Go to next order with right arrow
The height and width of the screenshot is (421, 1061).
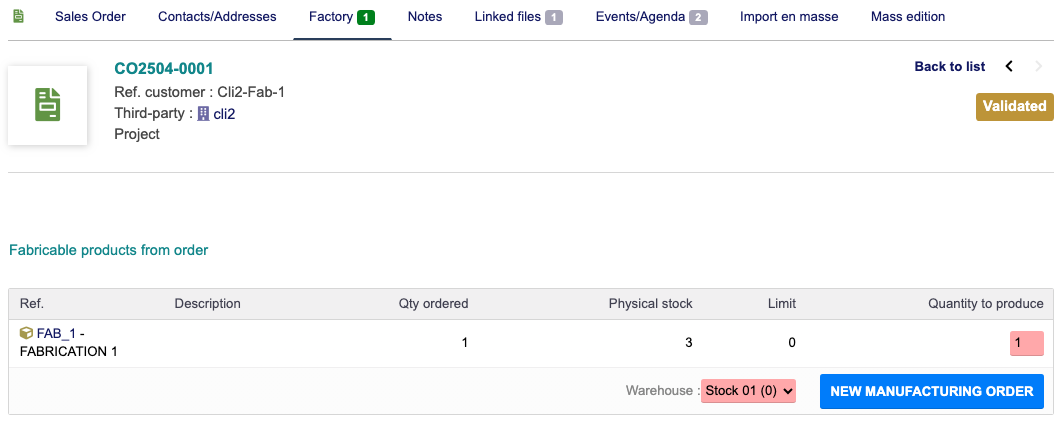(x=1037, y=66)
